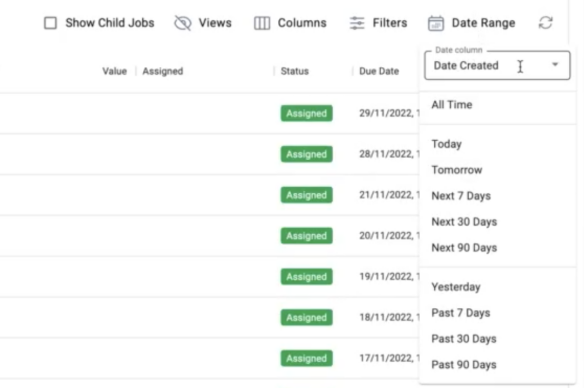Toggle the Date Range button
This screenshot has width=584, height=388.
[483, 23]
